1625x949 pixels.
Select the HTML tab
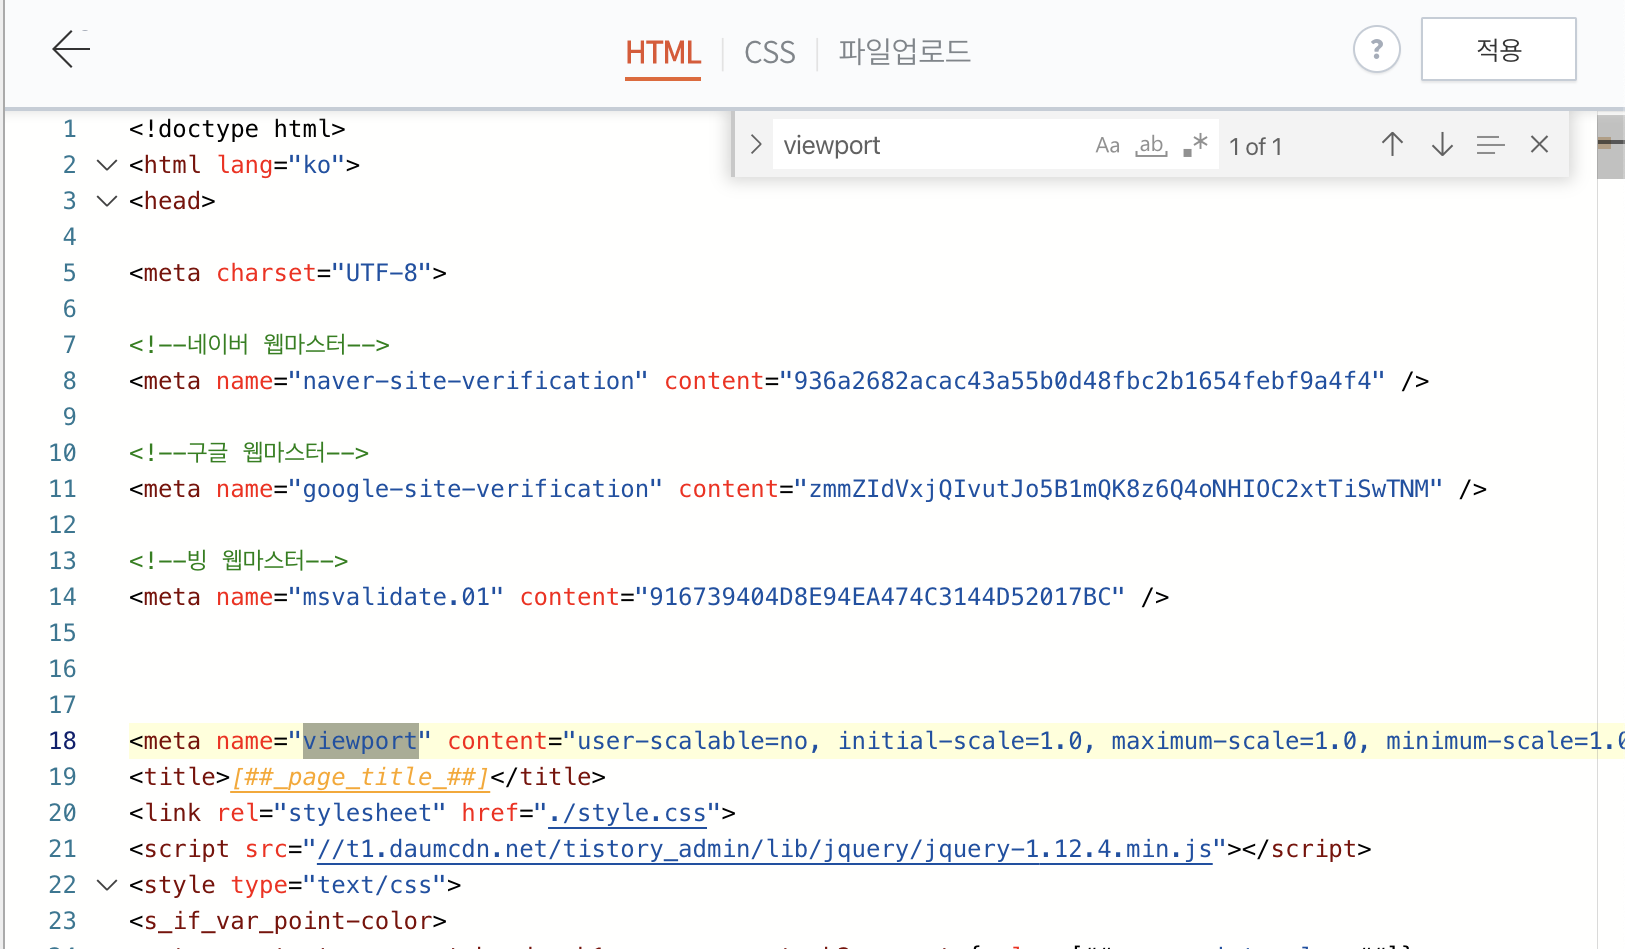662,52
